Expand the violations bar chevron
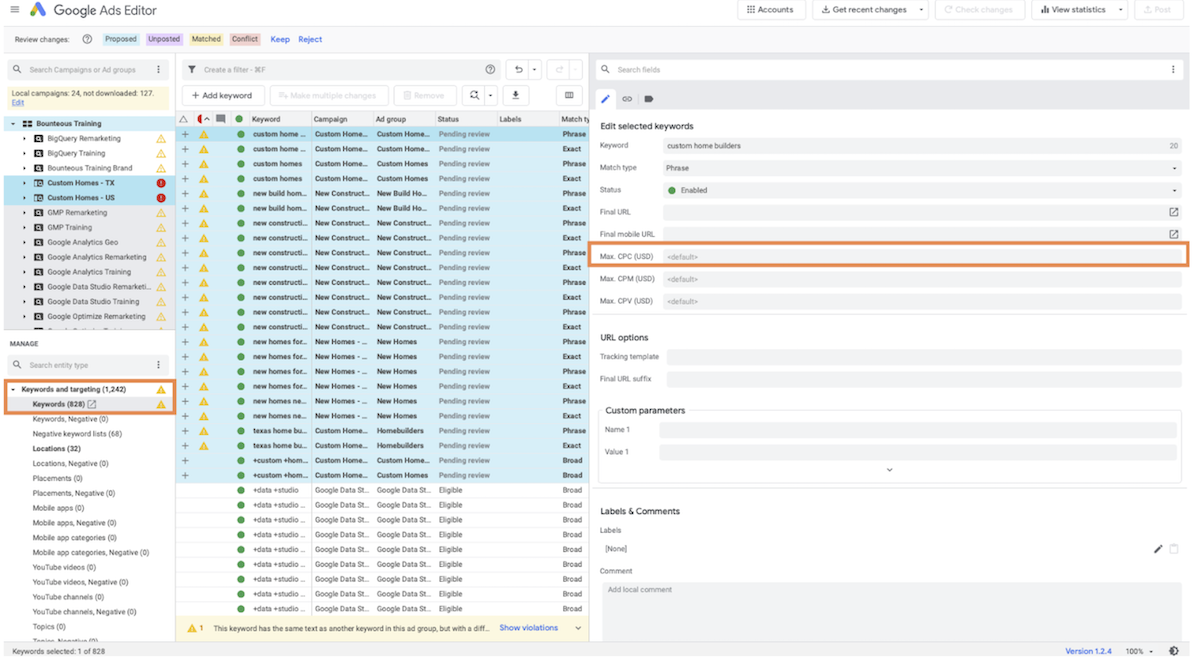 pos(578,628)
